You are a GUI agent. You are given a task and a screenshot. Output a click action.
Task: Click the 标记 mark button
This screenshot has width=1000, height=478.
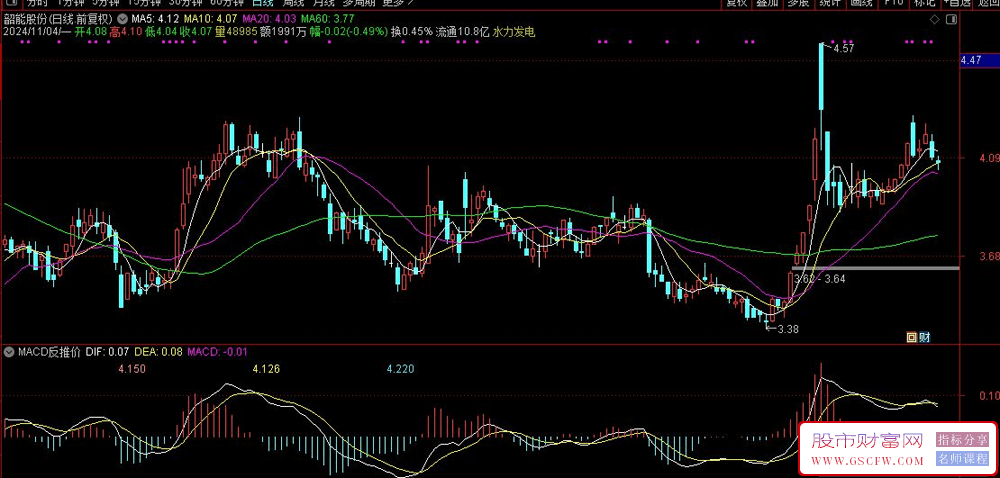[923, 3]
